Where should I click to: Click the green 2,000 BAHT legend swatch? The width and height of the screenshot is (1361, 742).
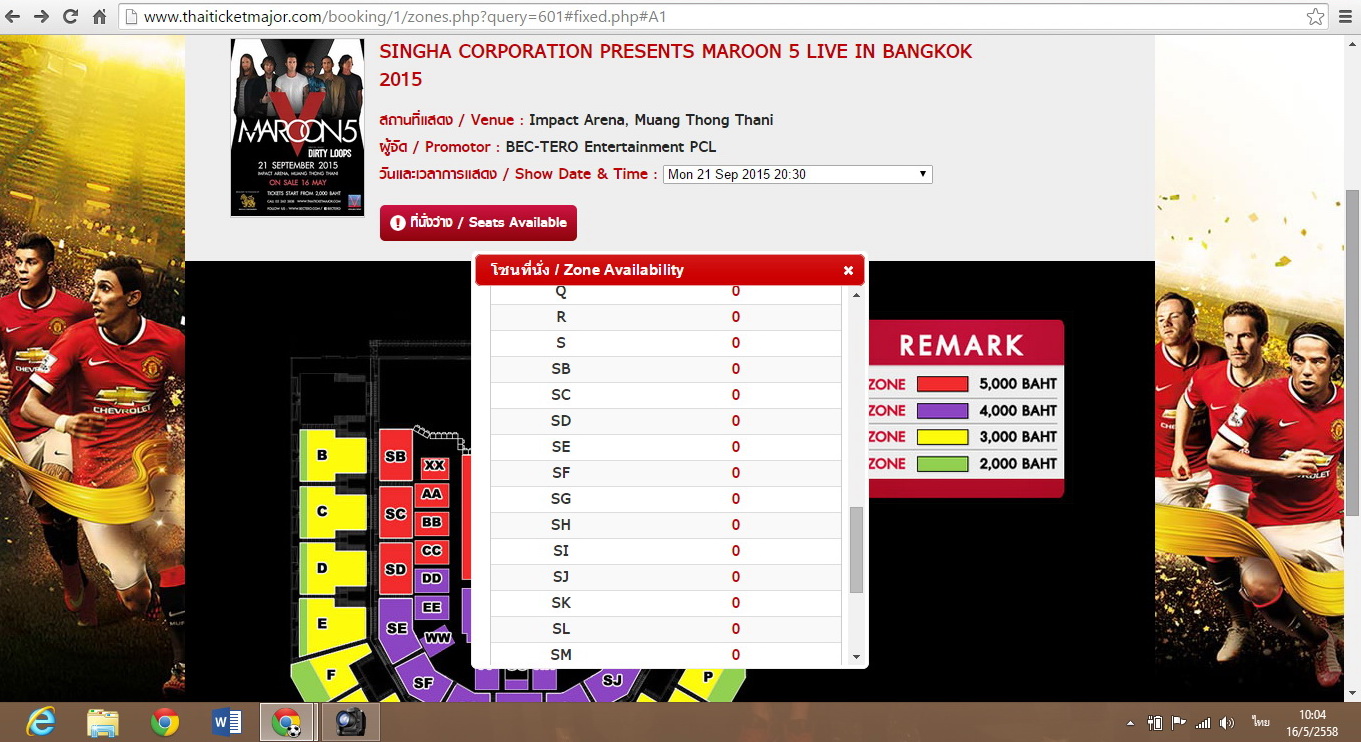click(x=942, y=464)
